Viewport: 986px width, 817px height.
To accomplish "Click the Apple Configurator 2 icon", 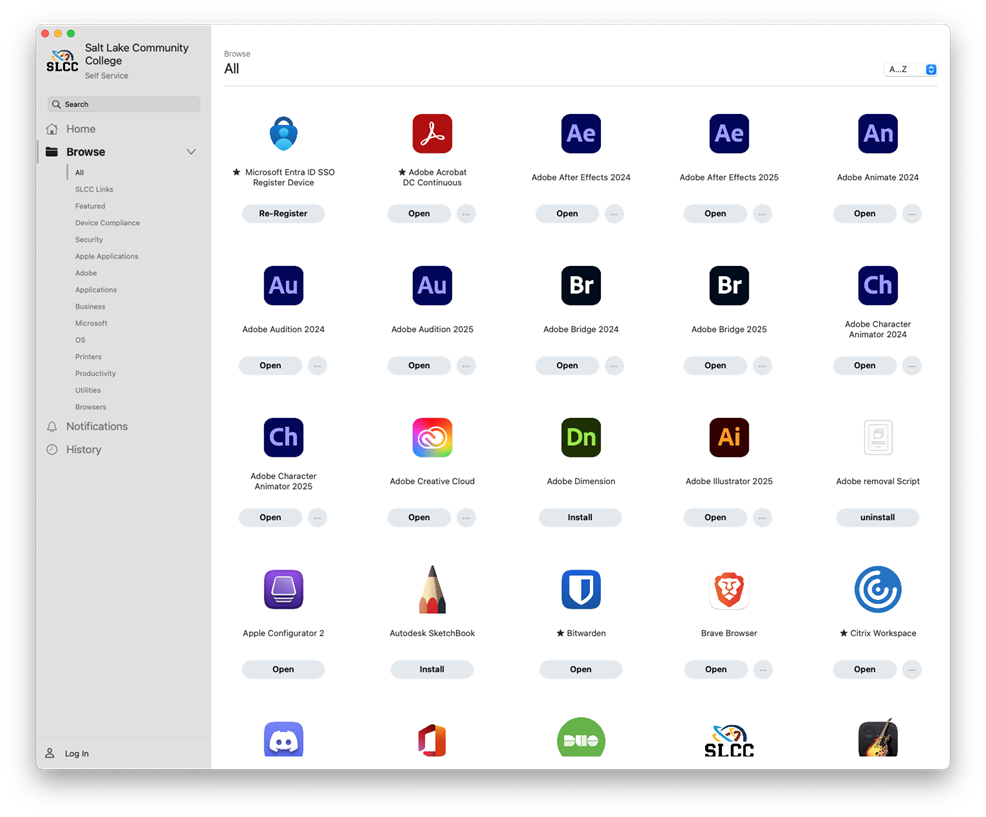I will [x=283, y=590].
